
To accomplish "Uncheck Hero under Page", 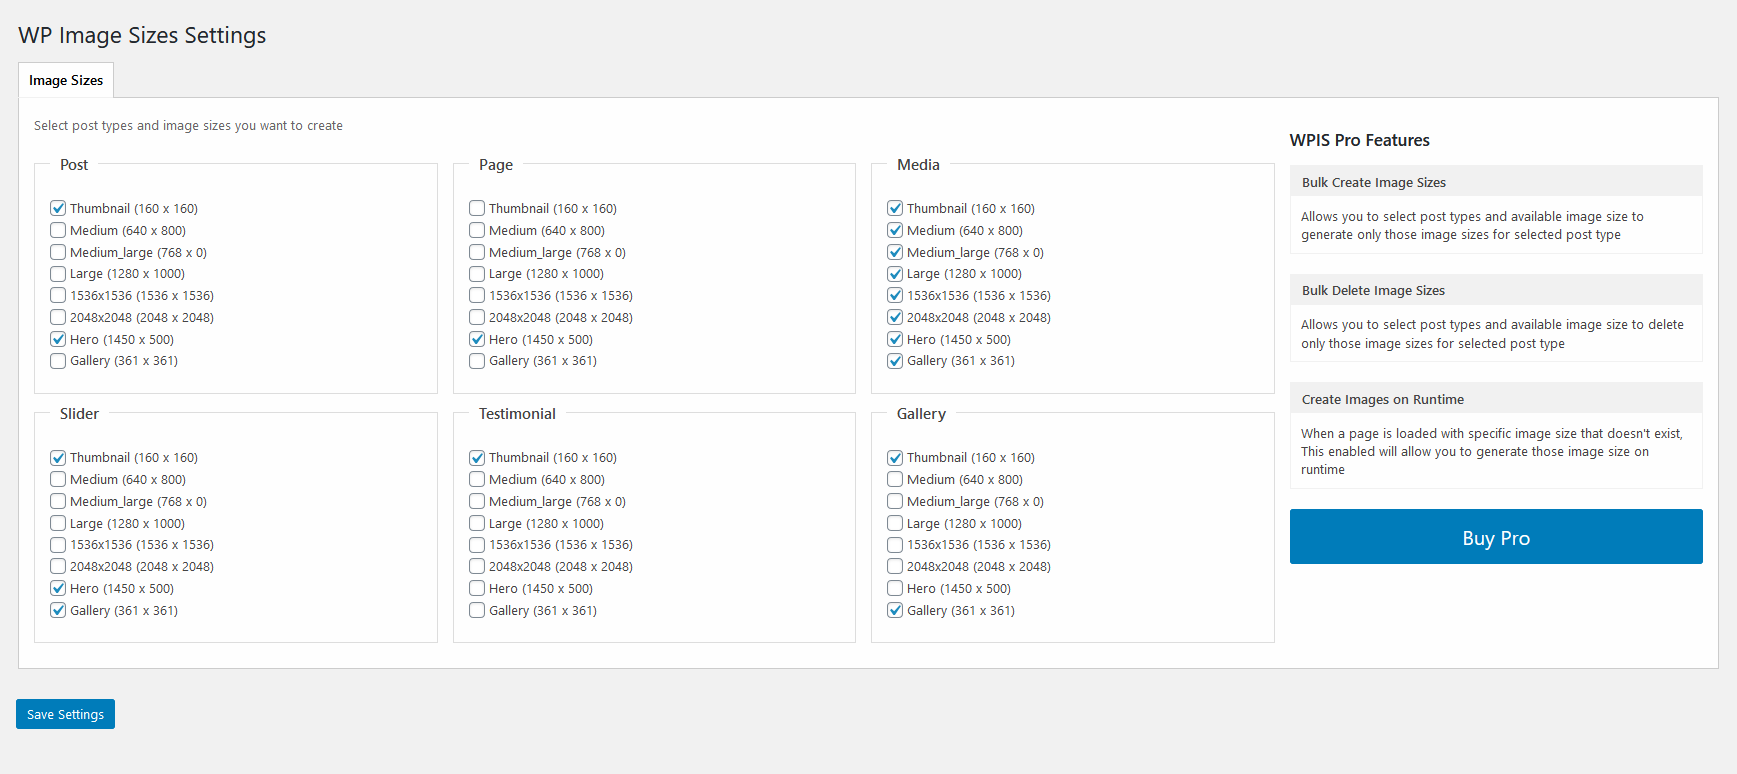I will tap(477, 339).
